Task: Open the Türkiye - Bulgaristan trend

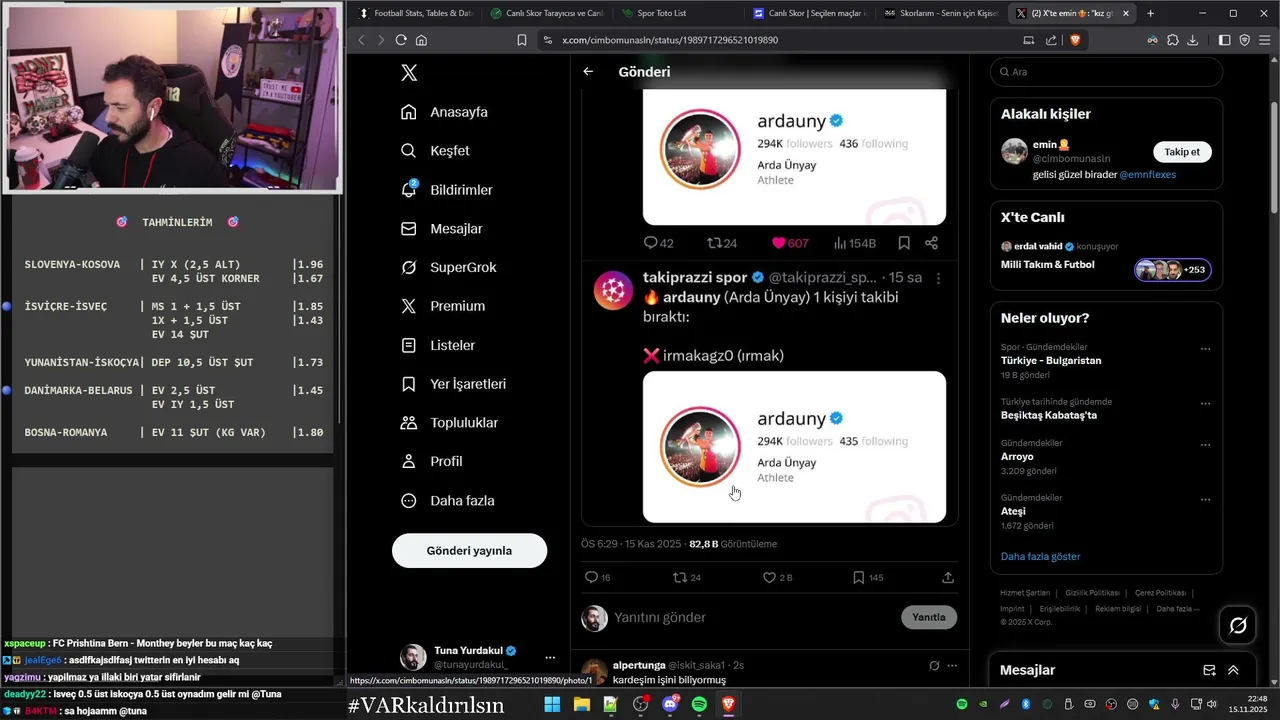Action: (1051, 361)
